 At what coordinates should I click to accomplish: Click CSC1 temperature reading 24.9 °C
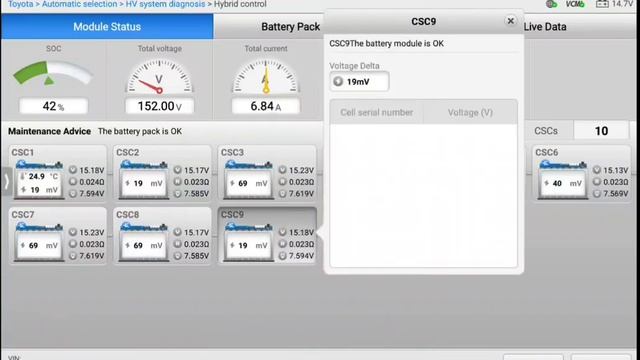(39, 176)
